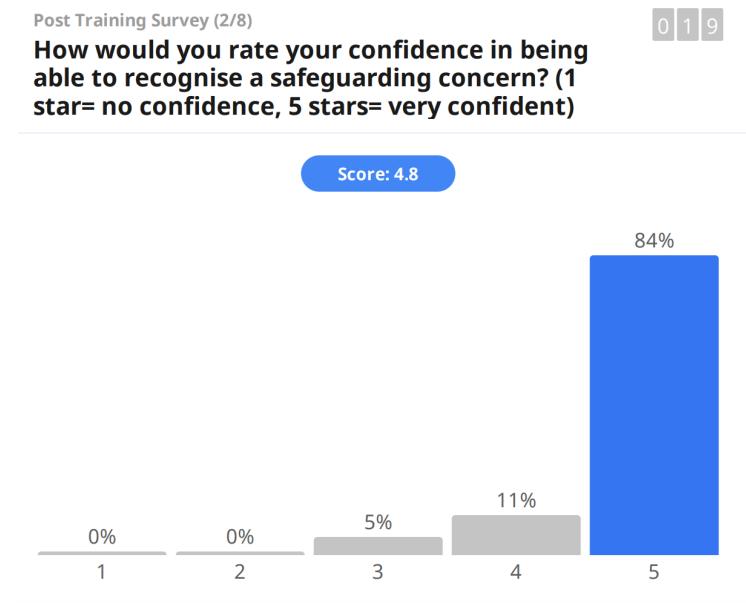The image size is (746, 603).
Task: Click the safeguarding confidence question heading
Action: 310,78
